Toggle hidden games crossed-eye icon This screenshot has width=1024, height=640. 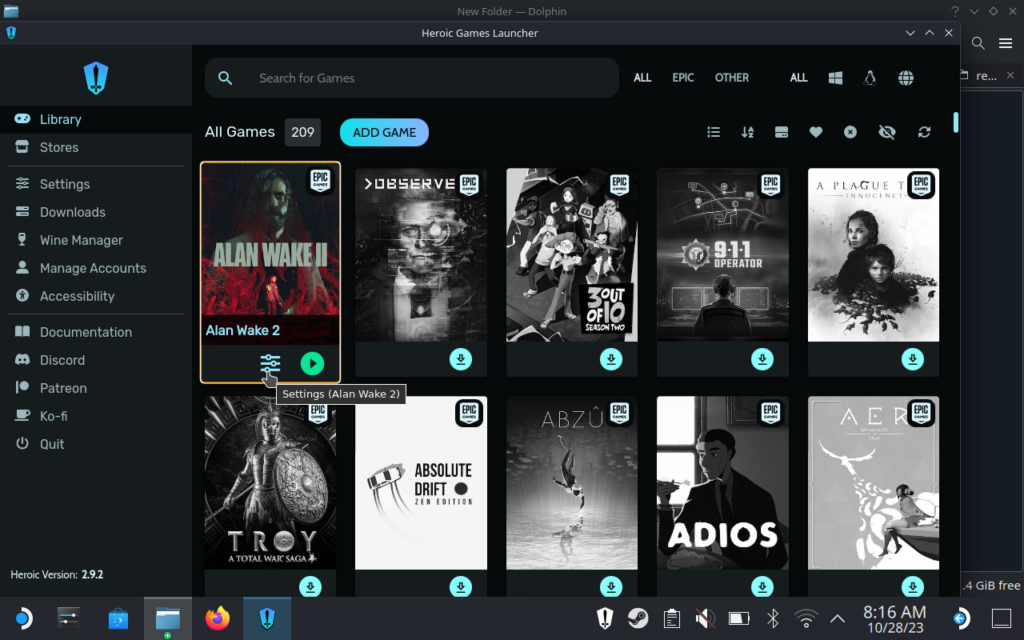[887, 132]
